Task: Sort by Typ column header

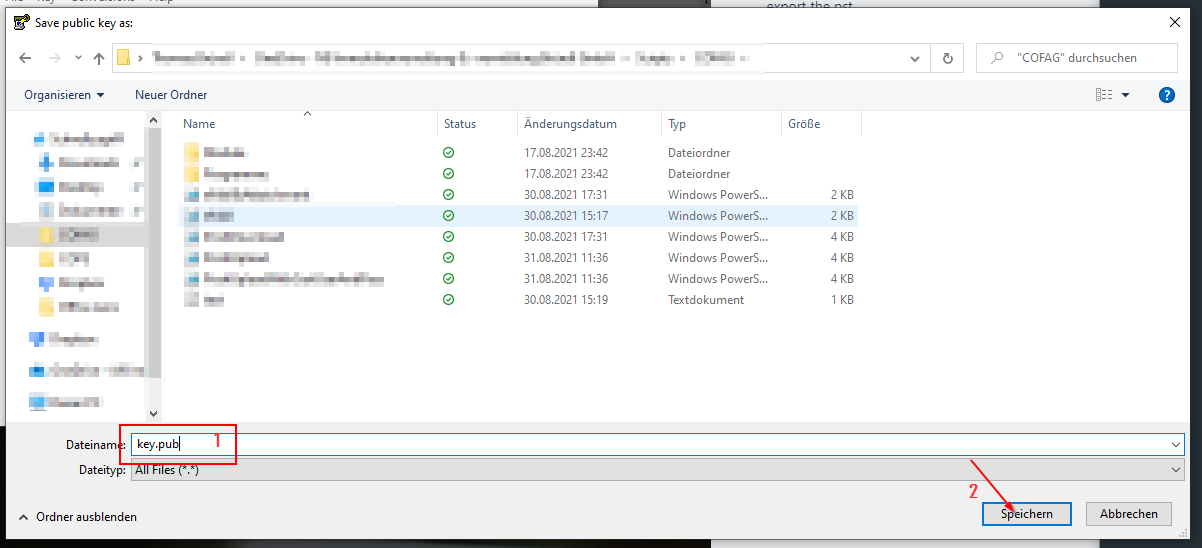Action: [721, 124]
